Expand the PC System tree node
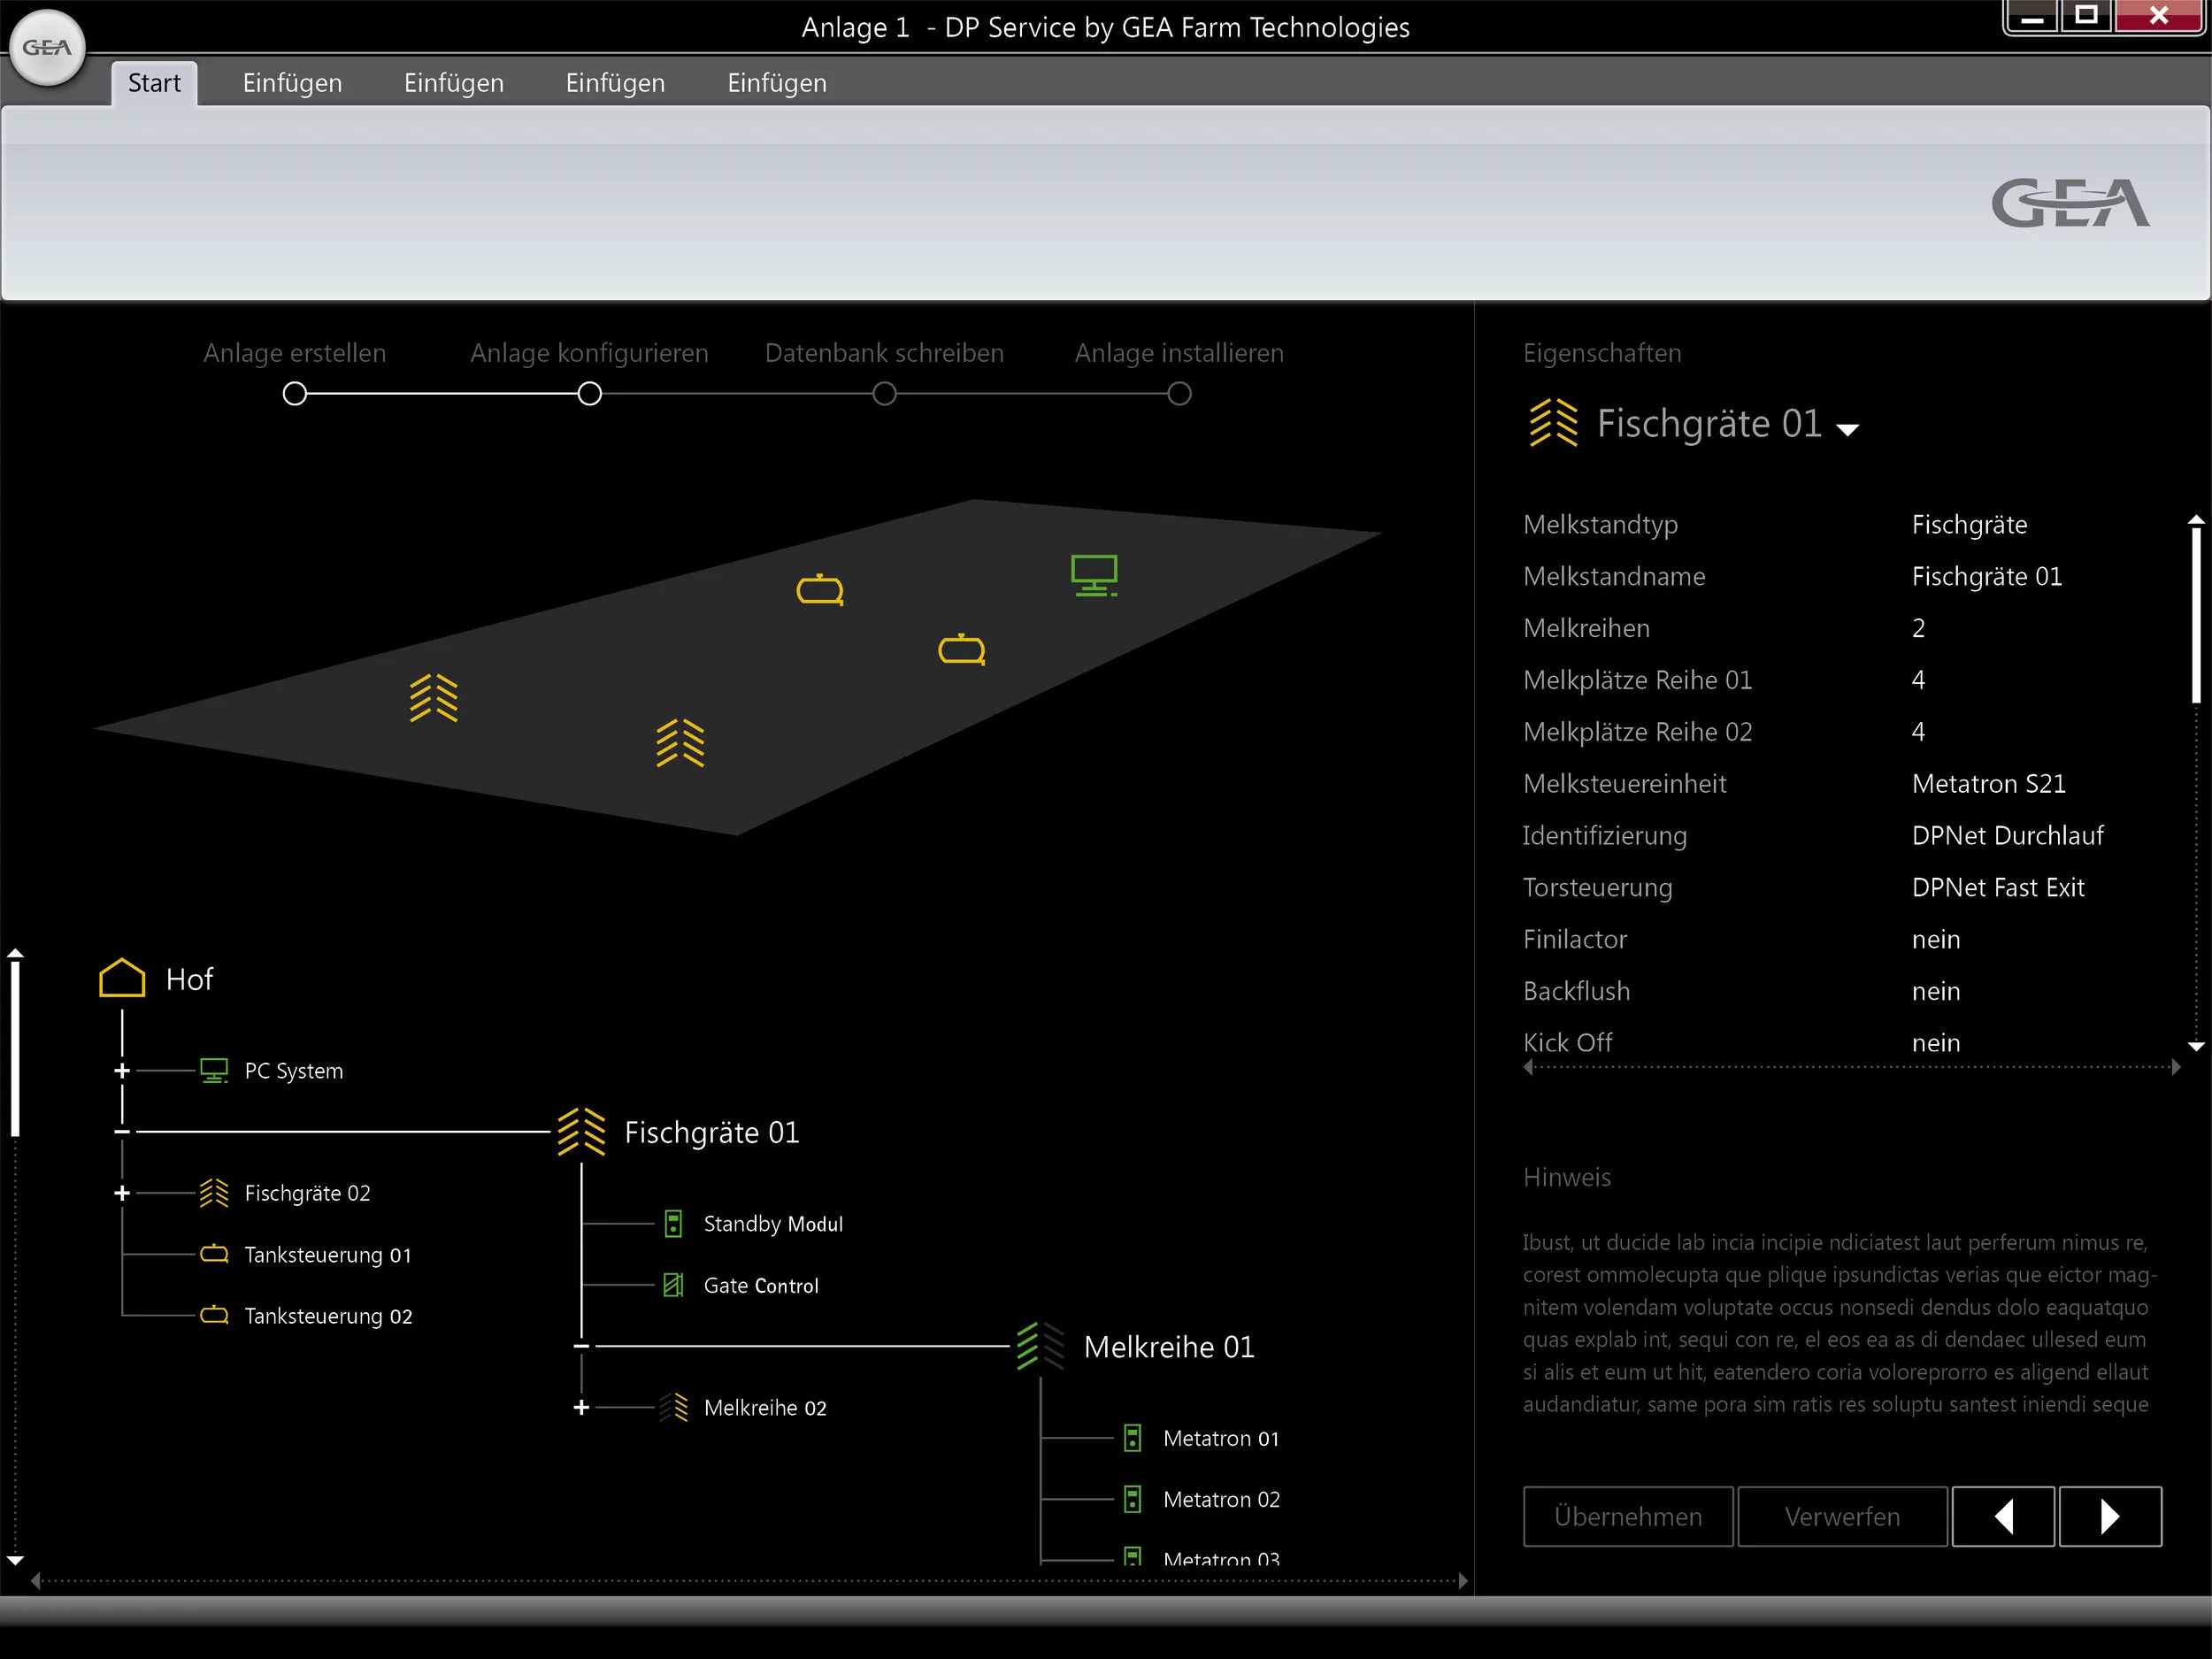Screen dimensions: 2212x1659 pos(122,1071)
